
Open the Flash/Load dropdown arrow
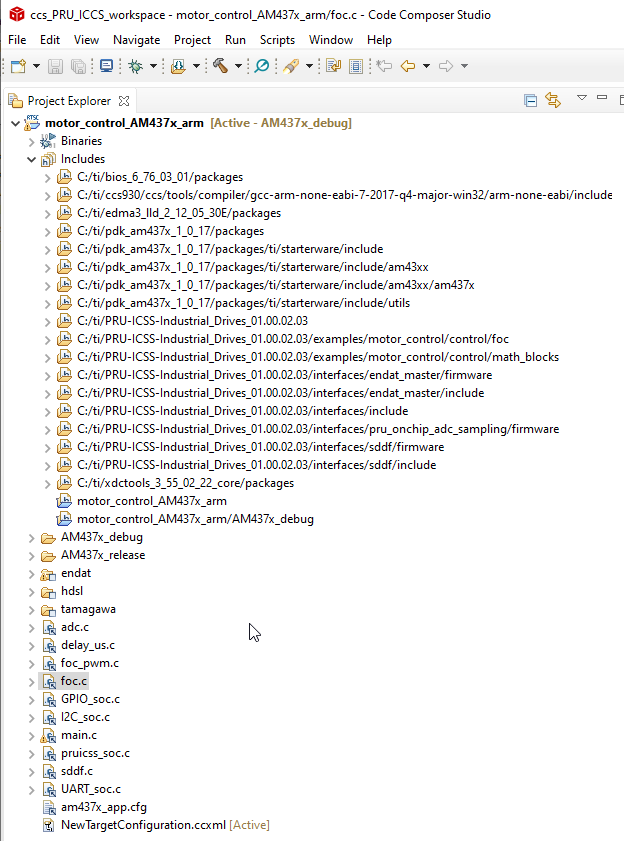click(196, 66)
